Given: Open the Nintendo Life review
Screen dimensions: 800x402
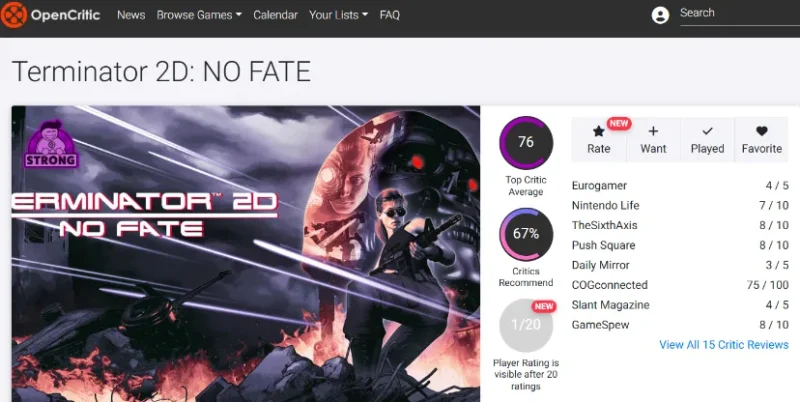Looking at the screenshot, I should tap(607, 205).
